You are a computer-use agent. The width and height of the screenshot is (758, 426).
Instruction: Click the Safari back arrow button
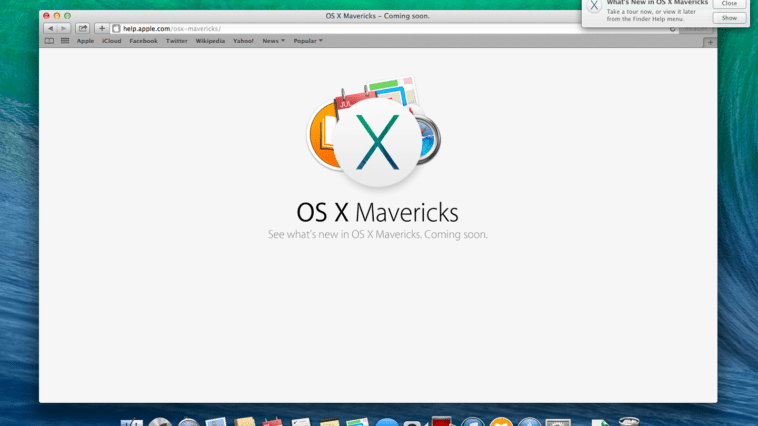click(x=50, y=28)
